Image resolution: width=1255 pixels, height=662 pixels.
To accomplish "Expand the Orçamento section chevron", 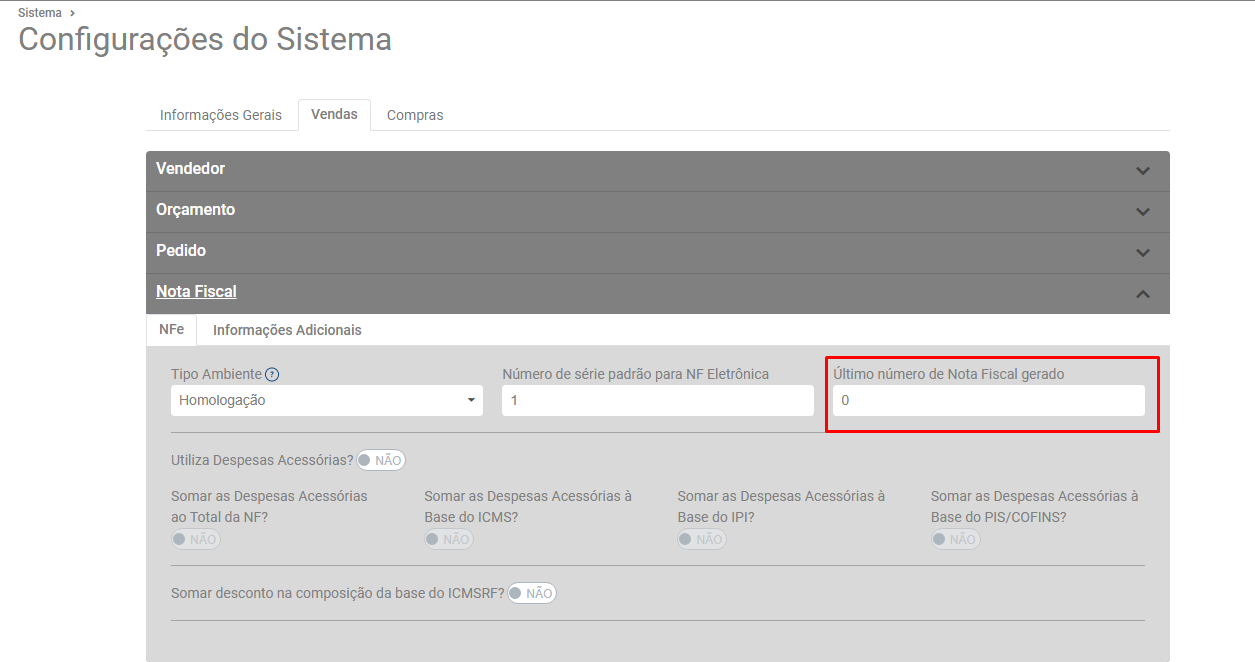I will click(1143, 212).
